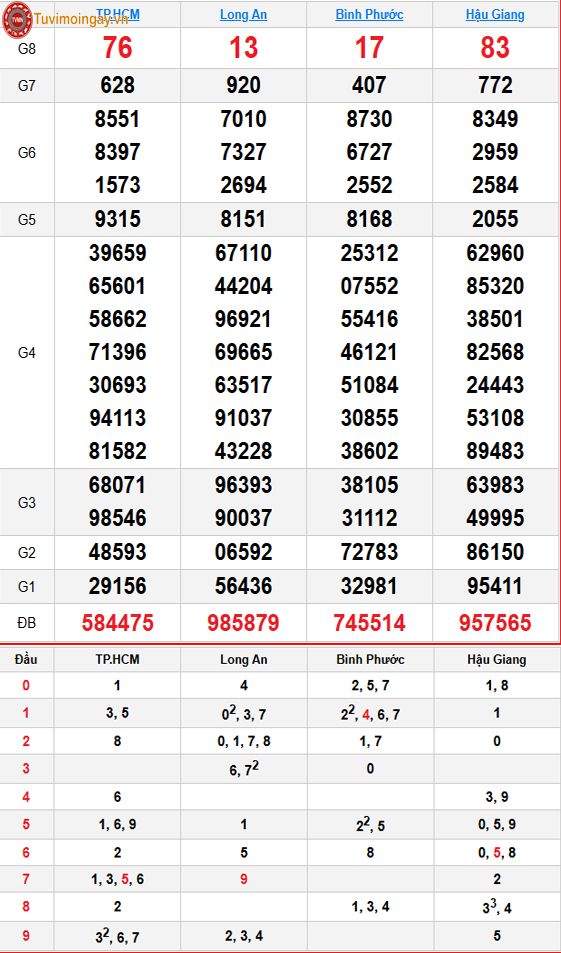
Task: Select the G4 number 96921
Action: click(243, 319)
